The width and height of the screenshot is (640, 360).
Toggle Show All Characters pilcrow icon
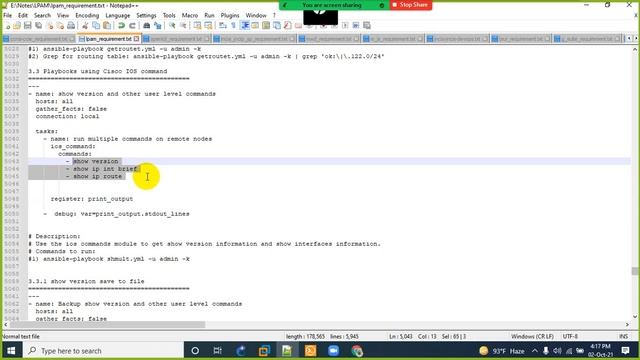(x=233, y=26)
